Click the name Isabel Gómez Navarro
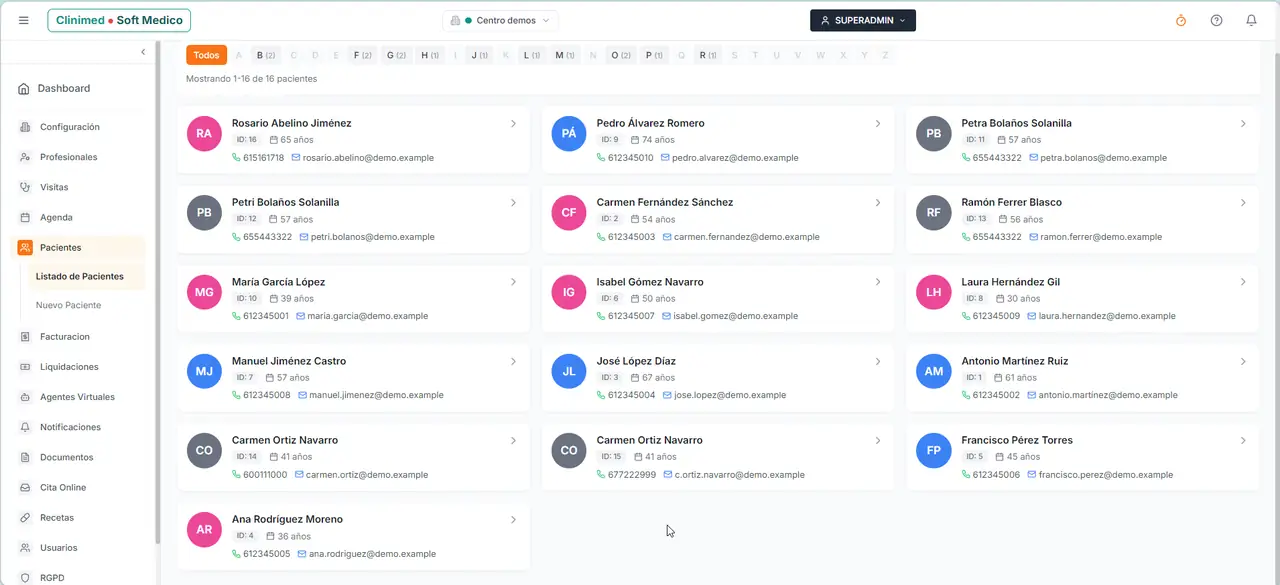Image resolution: width=1280 pixels, height=585 pixels. coord(650,282)
